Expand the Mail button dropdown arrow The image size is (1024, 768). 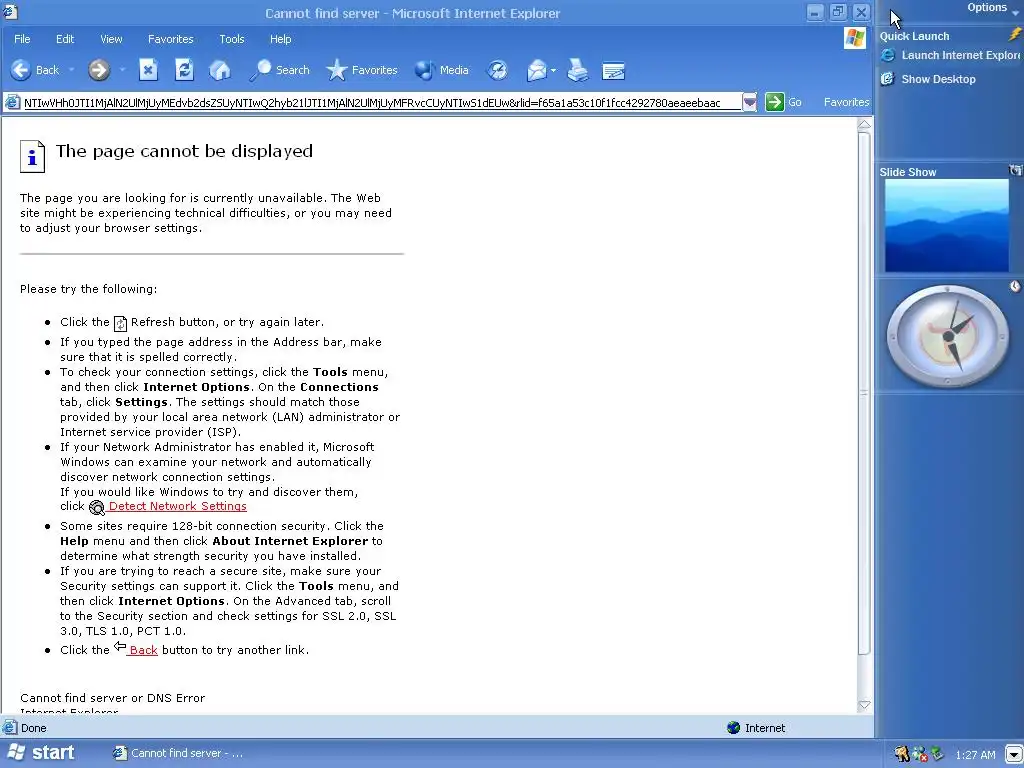click(553, 70)
